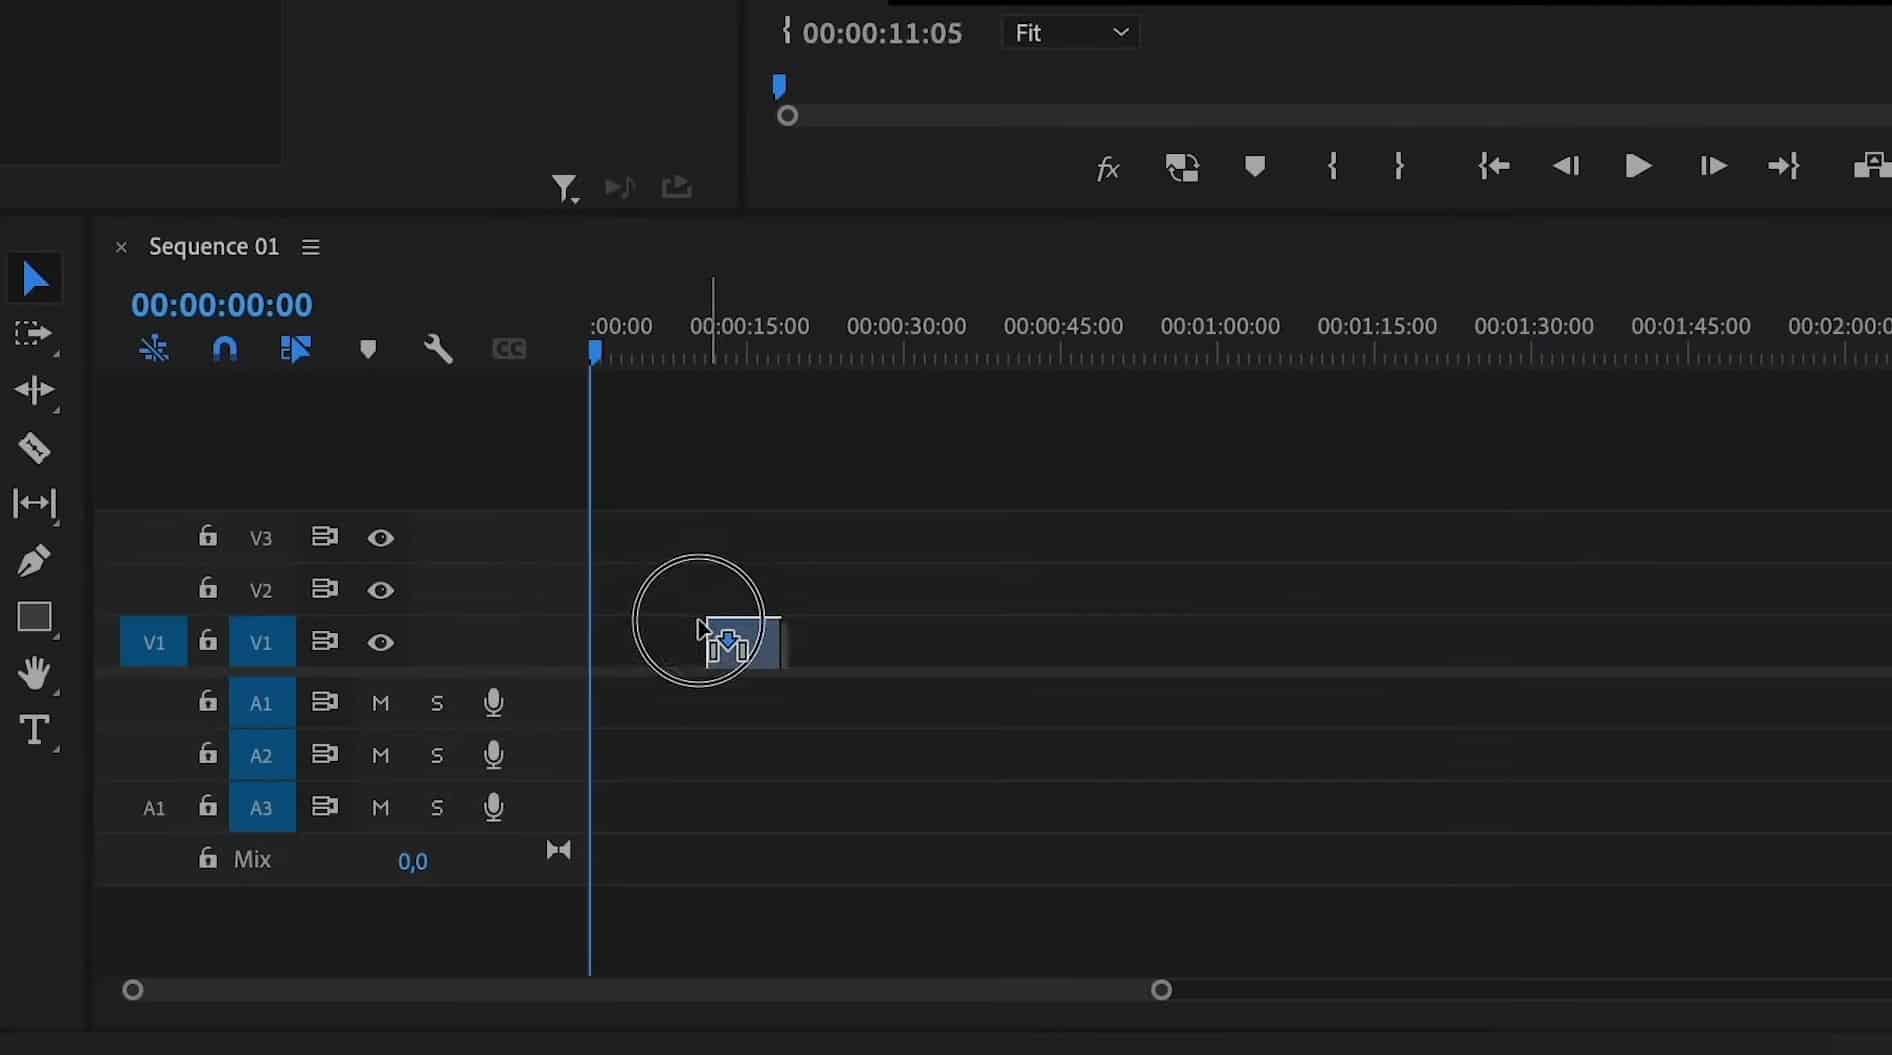Target the V2 track header

click(261, 590)
